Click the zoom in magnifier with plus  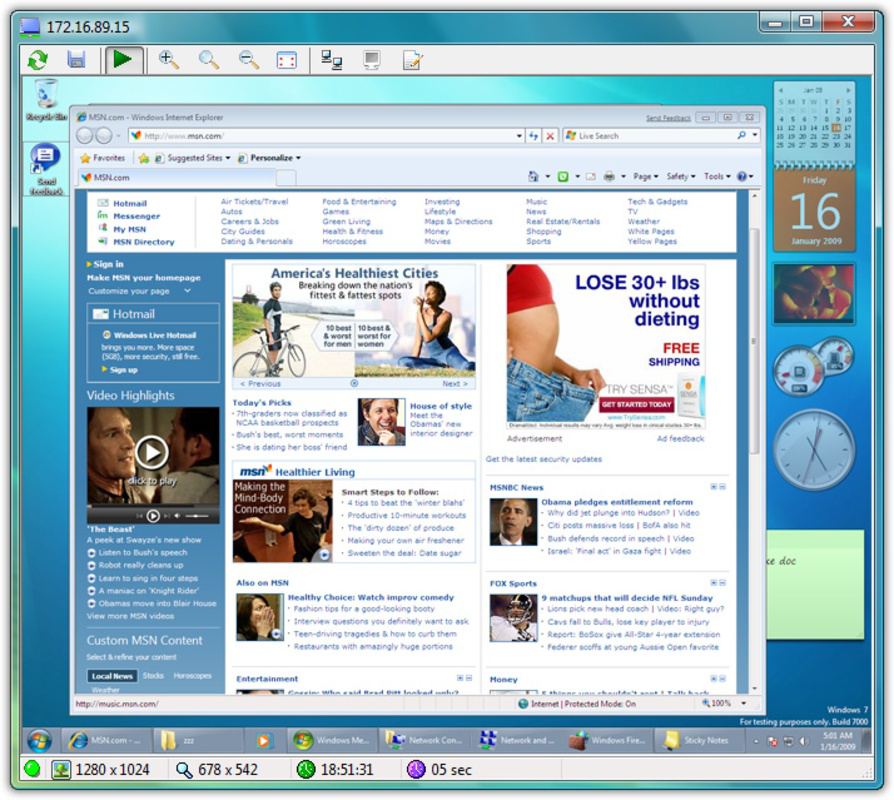(x=168, y=59)
